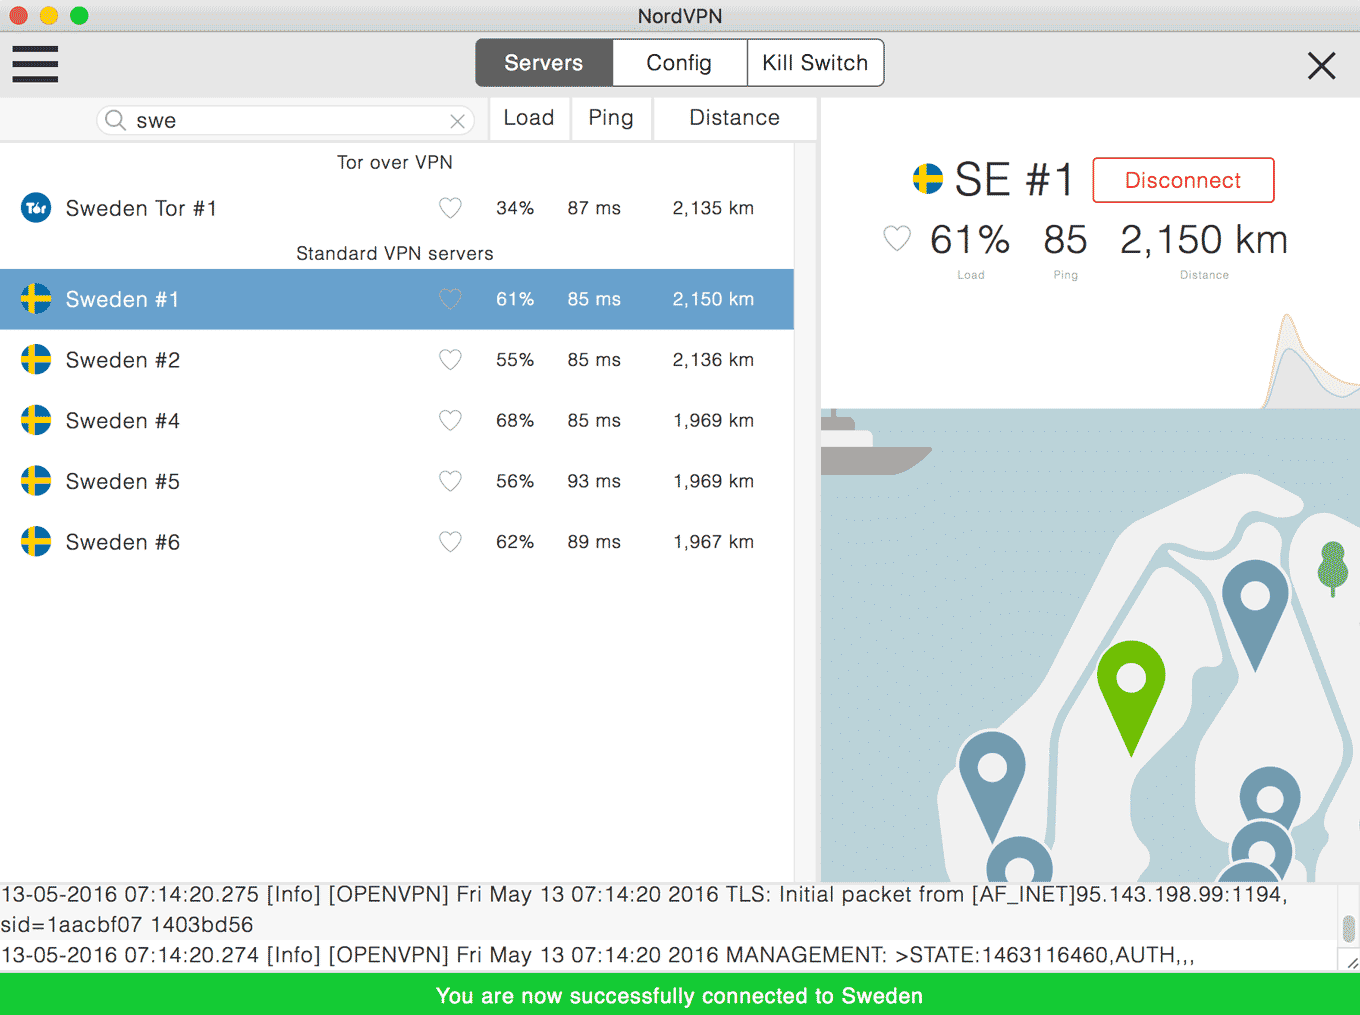This screenshot has height=1015, width=1360.
Task: Select the blue map pin near the tree
Action: click(x=1255, y=614)
